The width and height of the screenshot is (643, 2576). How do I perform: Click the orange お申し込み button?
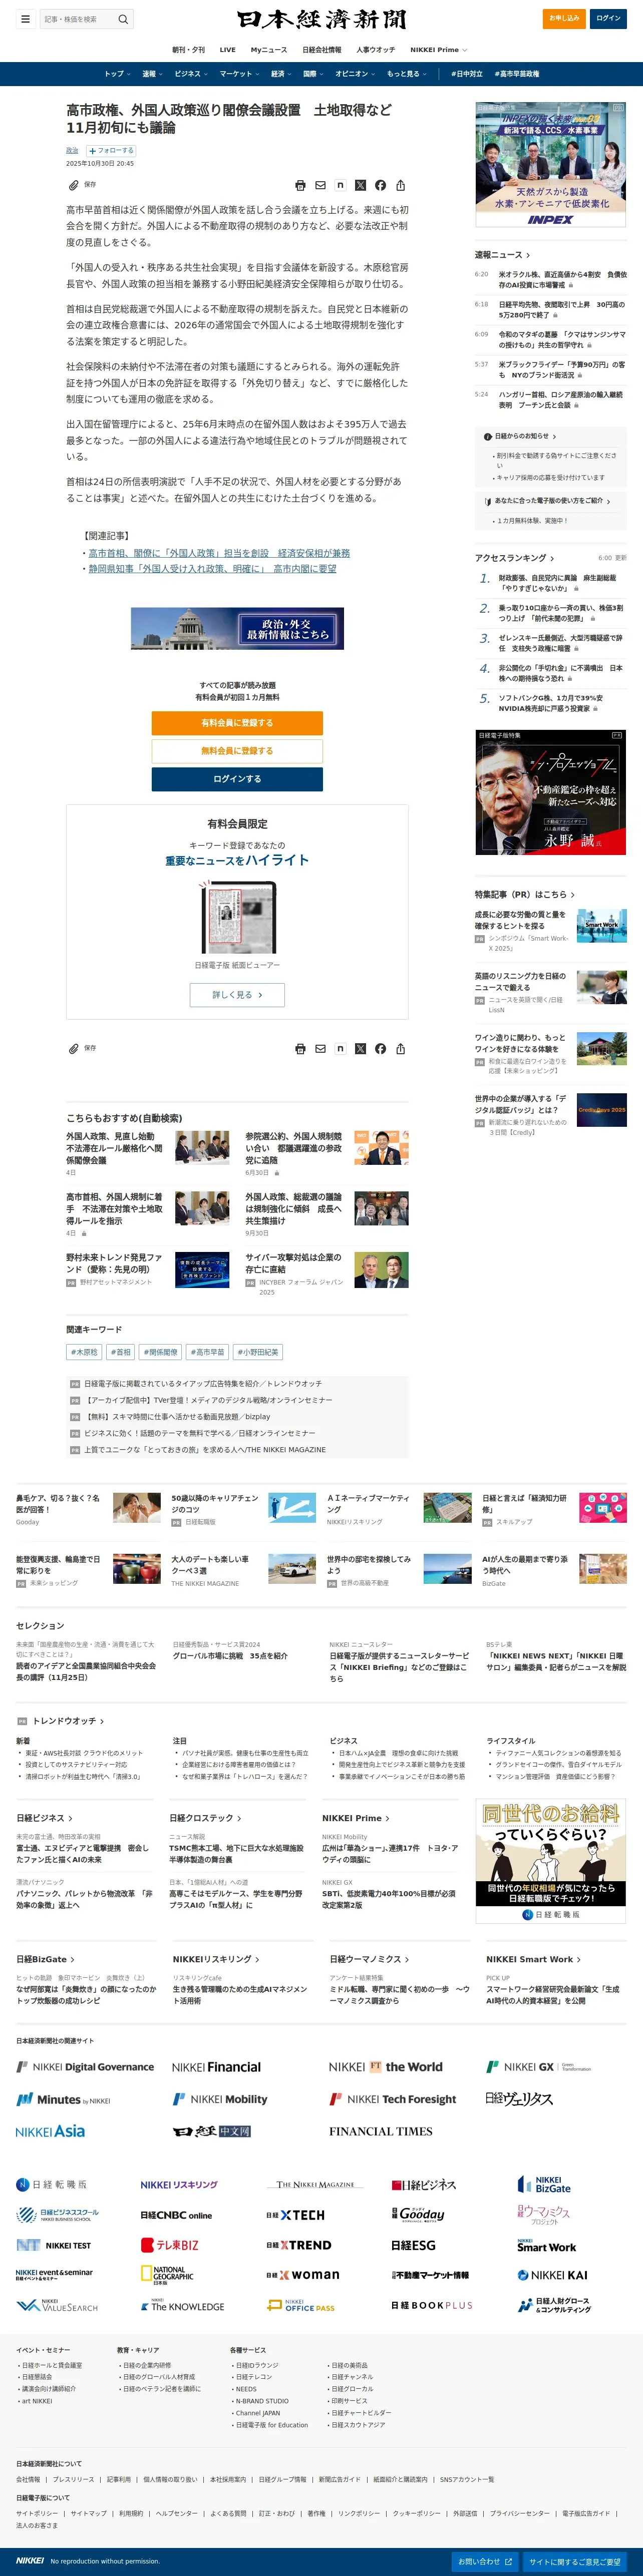coord(565,19)
